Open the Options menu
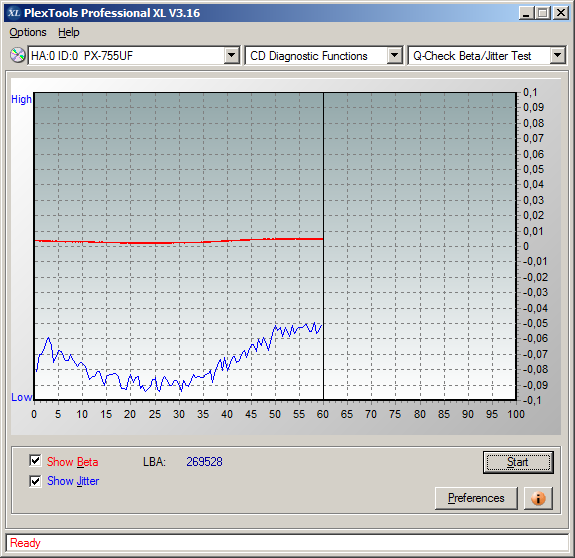 pyautogui.click(x=28, y=32)
